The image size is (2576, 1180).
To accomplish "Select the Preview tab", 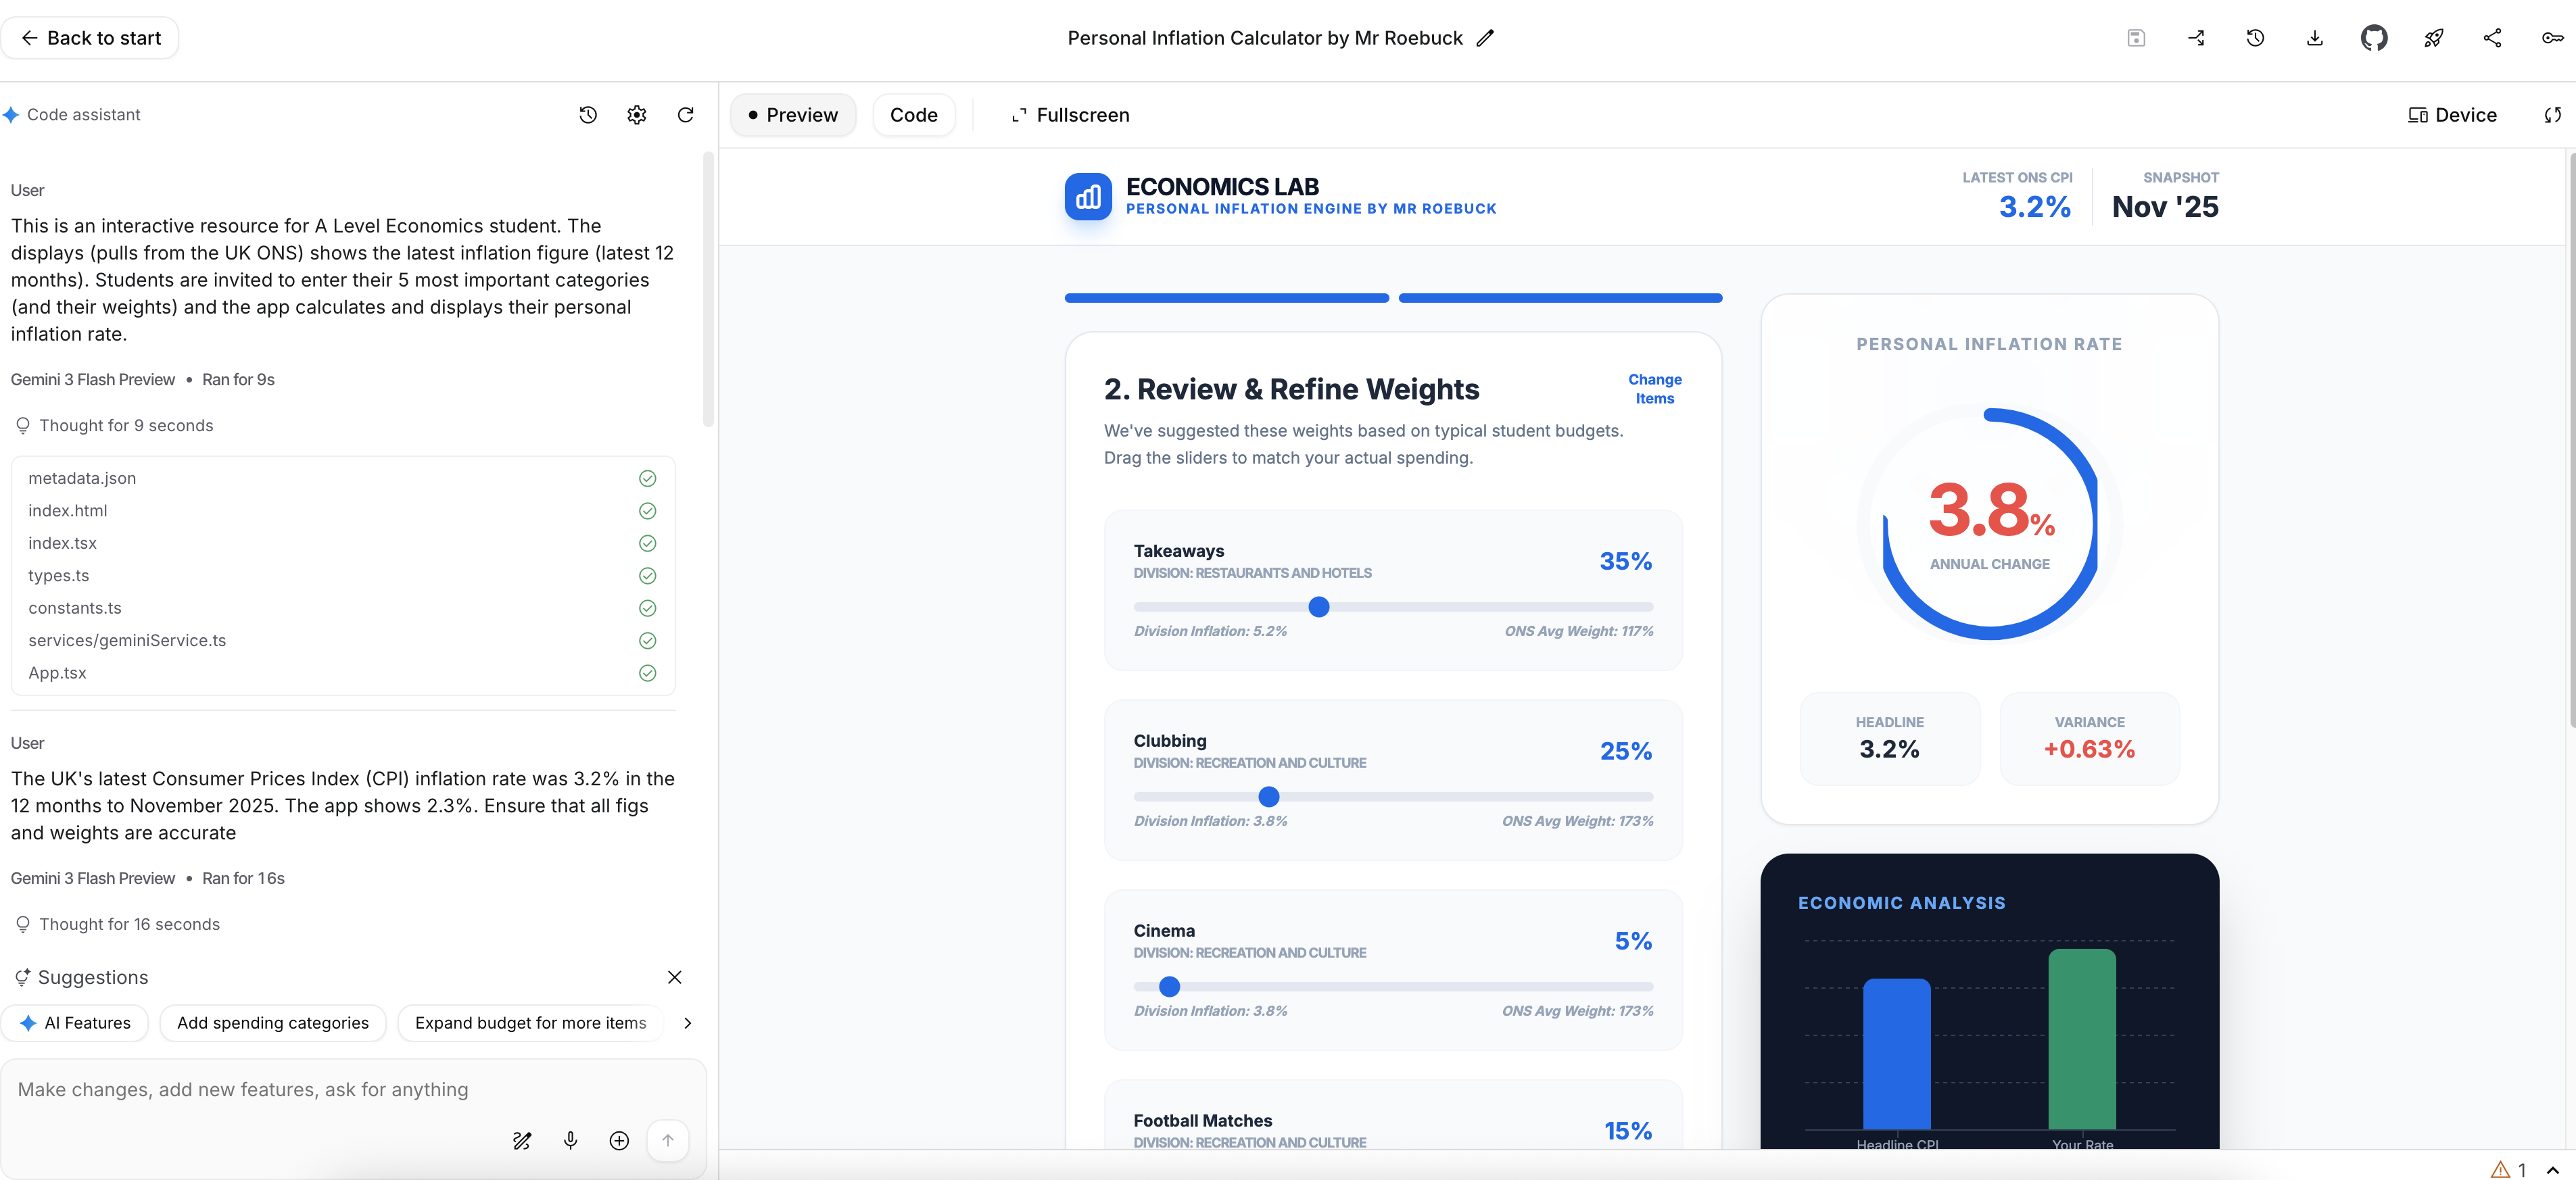I will [x=793, y=114].
